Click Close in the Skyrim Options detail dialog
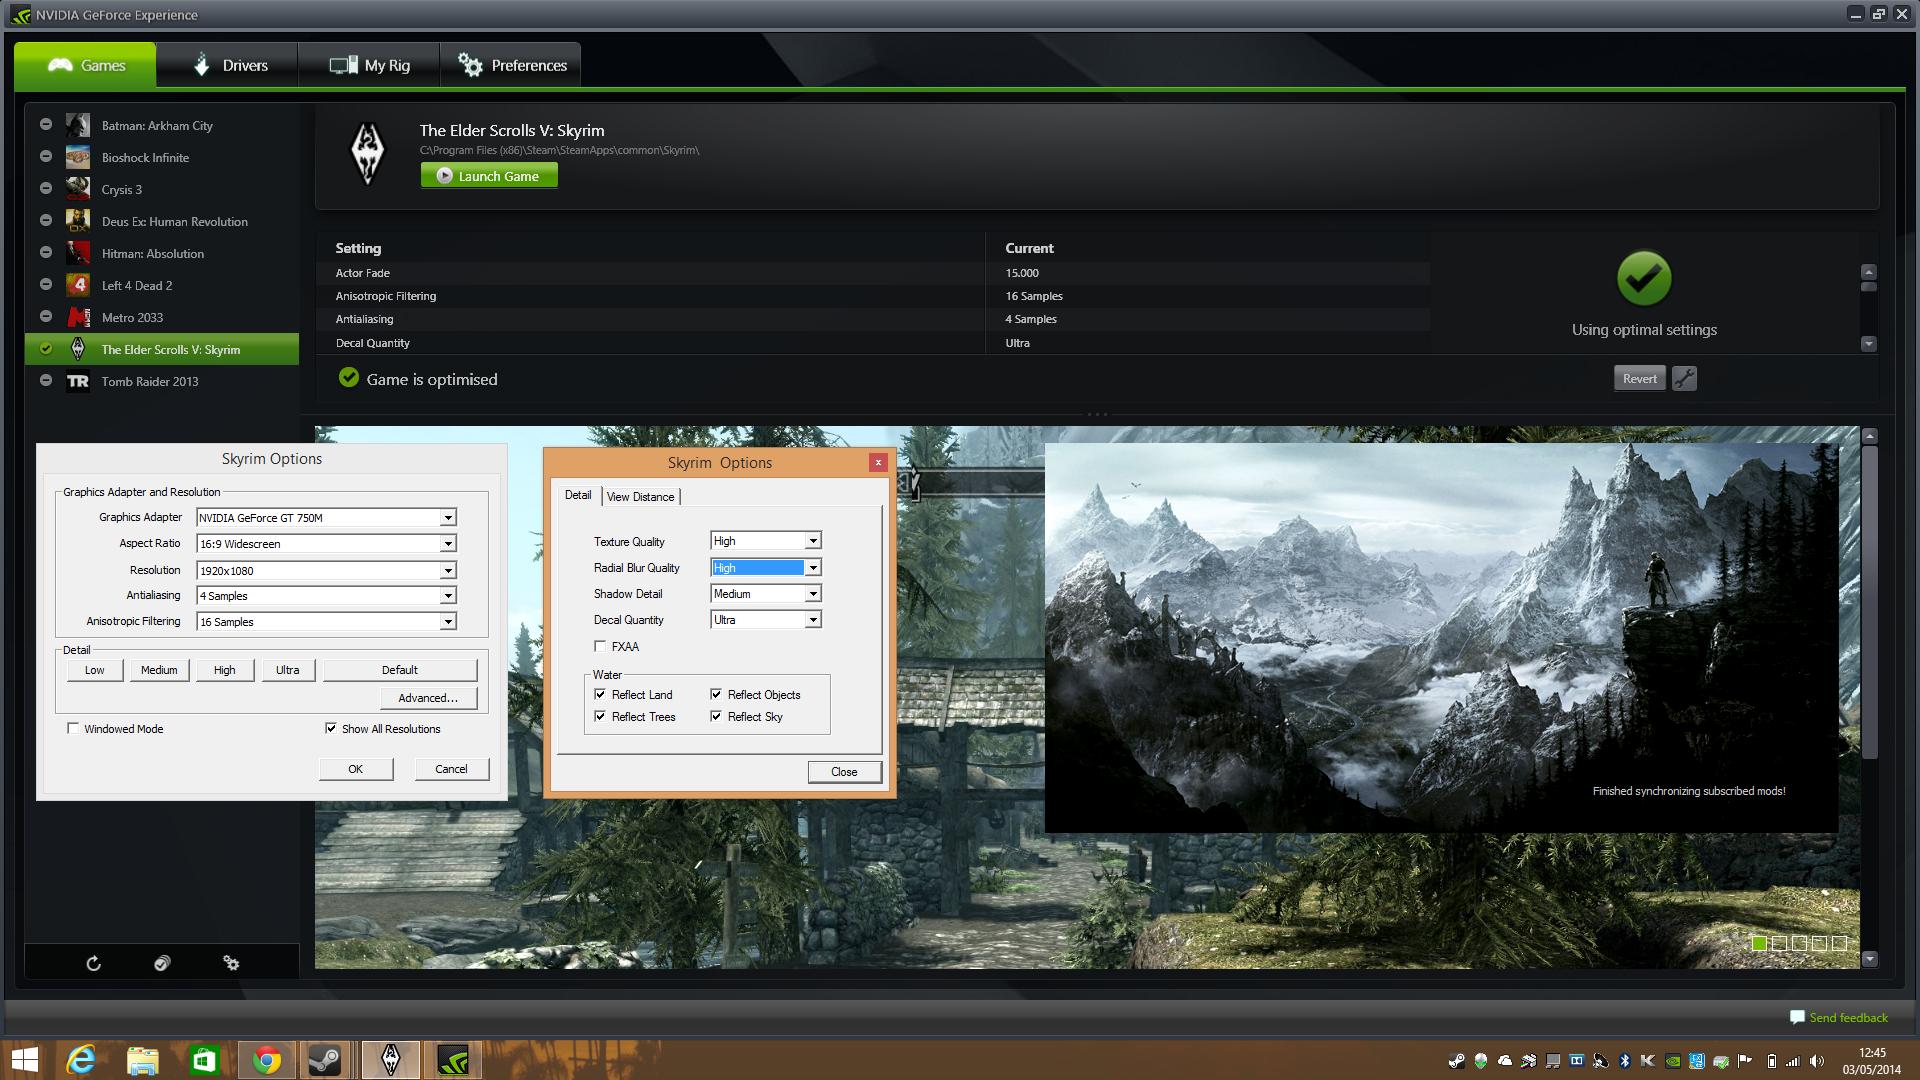The image size is (1920, 1080). pyautogui.click(x=844, y=772)
